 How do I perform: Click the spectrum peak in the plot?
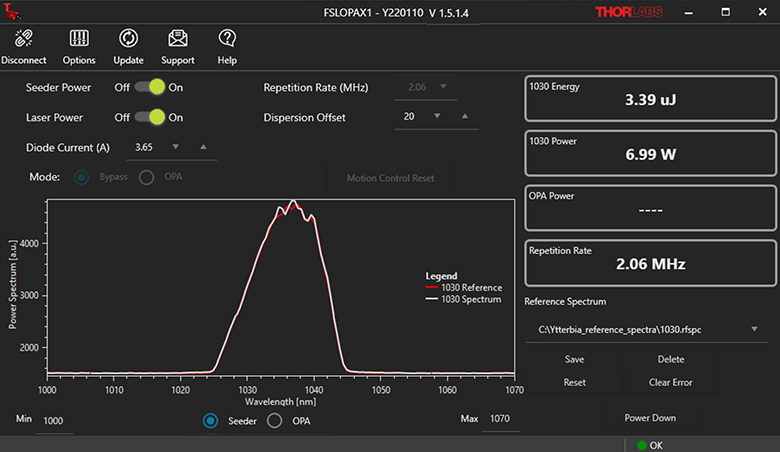(x=293, y=202)
